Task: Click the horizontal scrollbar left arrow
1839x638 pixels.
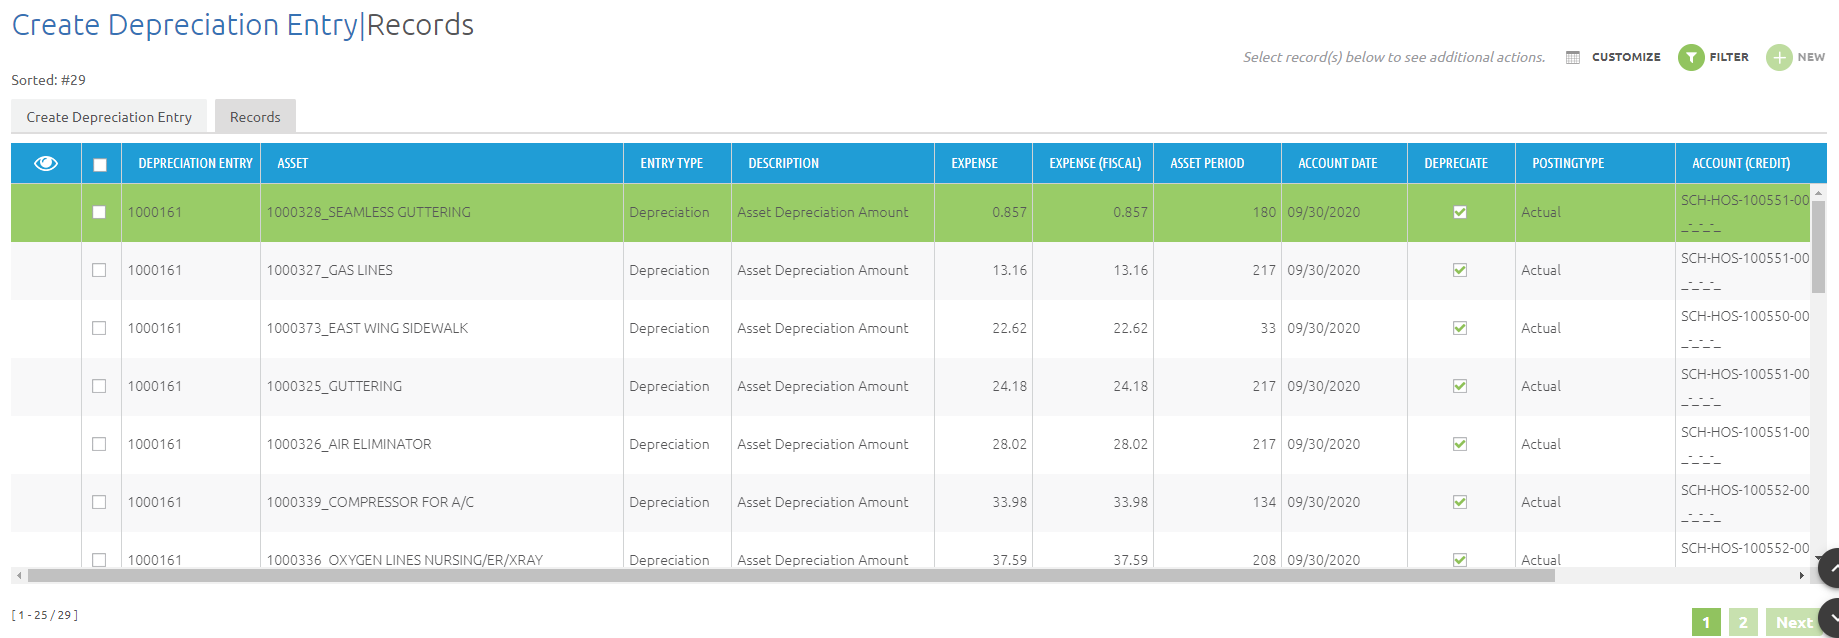Action: coord(18,576)
